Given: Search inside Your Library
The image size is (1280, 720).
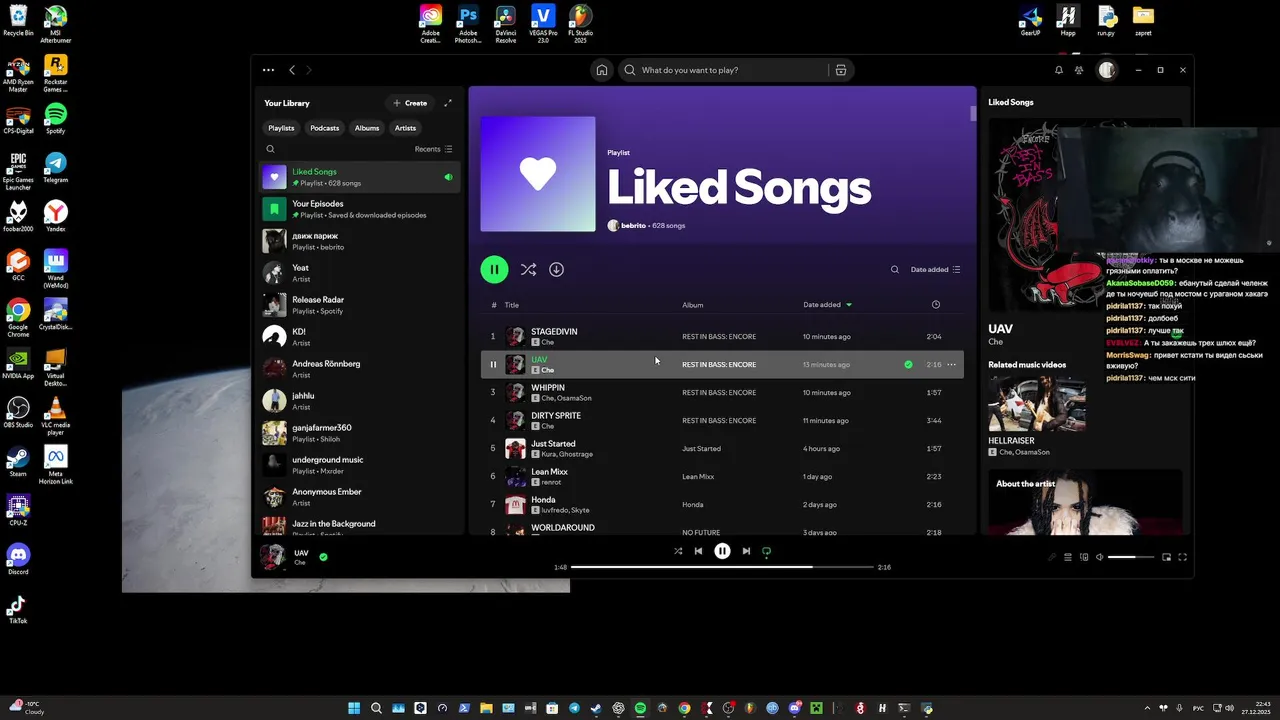Looking at the screenshot, I should click(x=270, y=149).
